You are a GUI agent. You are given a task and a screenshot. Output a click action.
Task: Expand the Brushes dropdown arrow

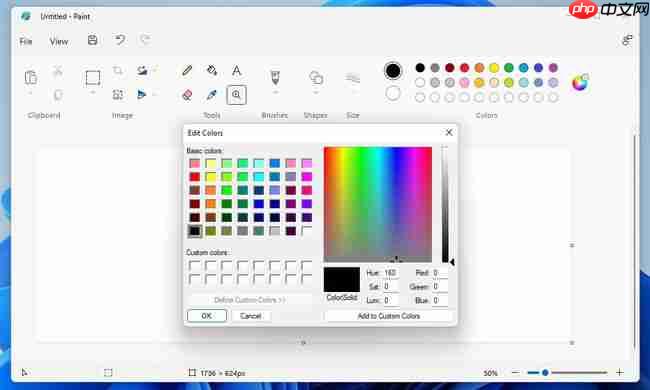[x=275, y=93]
